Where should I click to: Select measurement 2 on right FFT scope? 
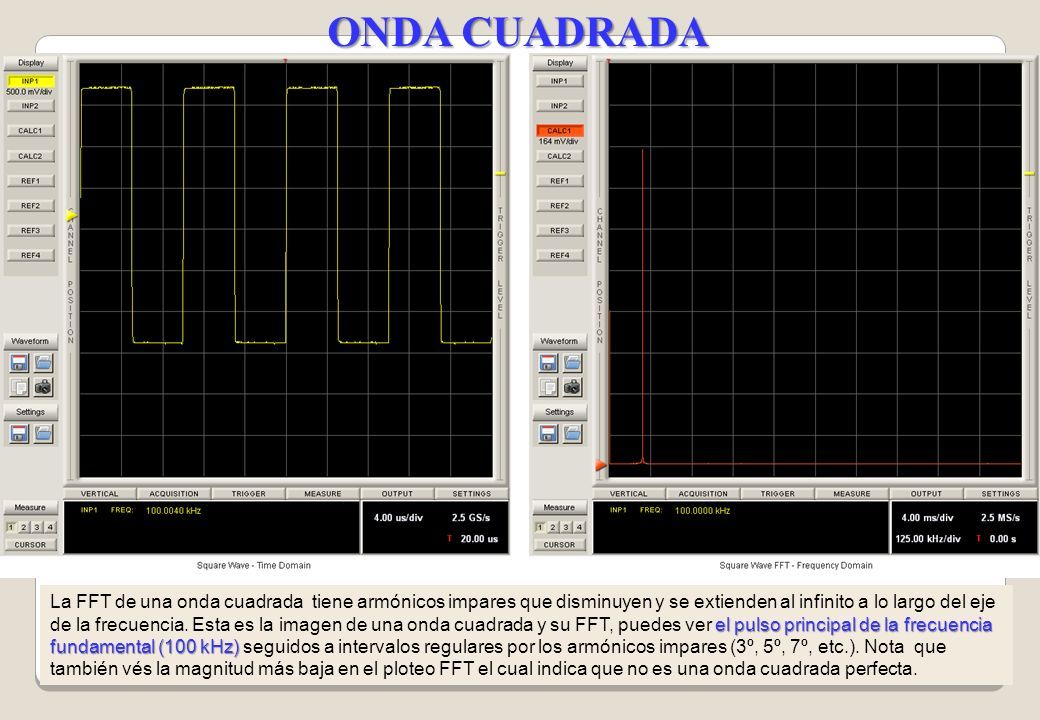tap(553, 527)
